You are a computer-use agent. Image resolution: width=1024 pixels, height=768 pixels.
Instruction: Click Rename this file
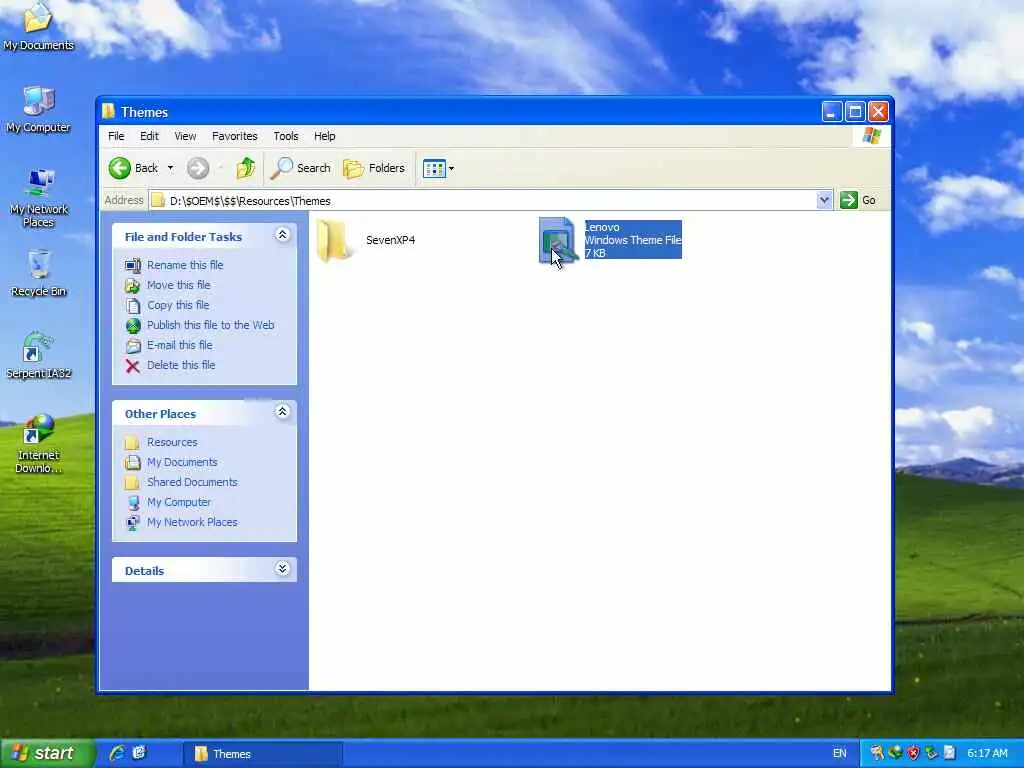[x=185, y=264]
